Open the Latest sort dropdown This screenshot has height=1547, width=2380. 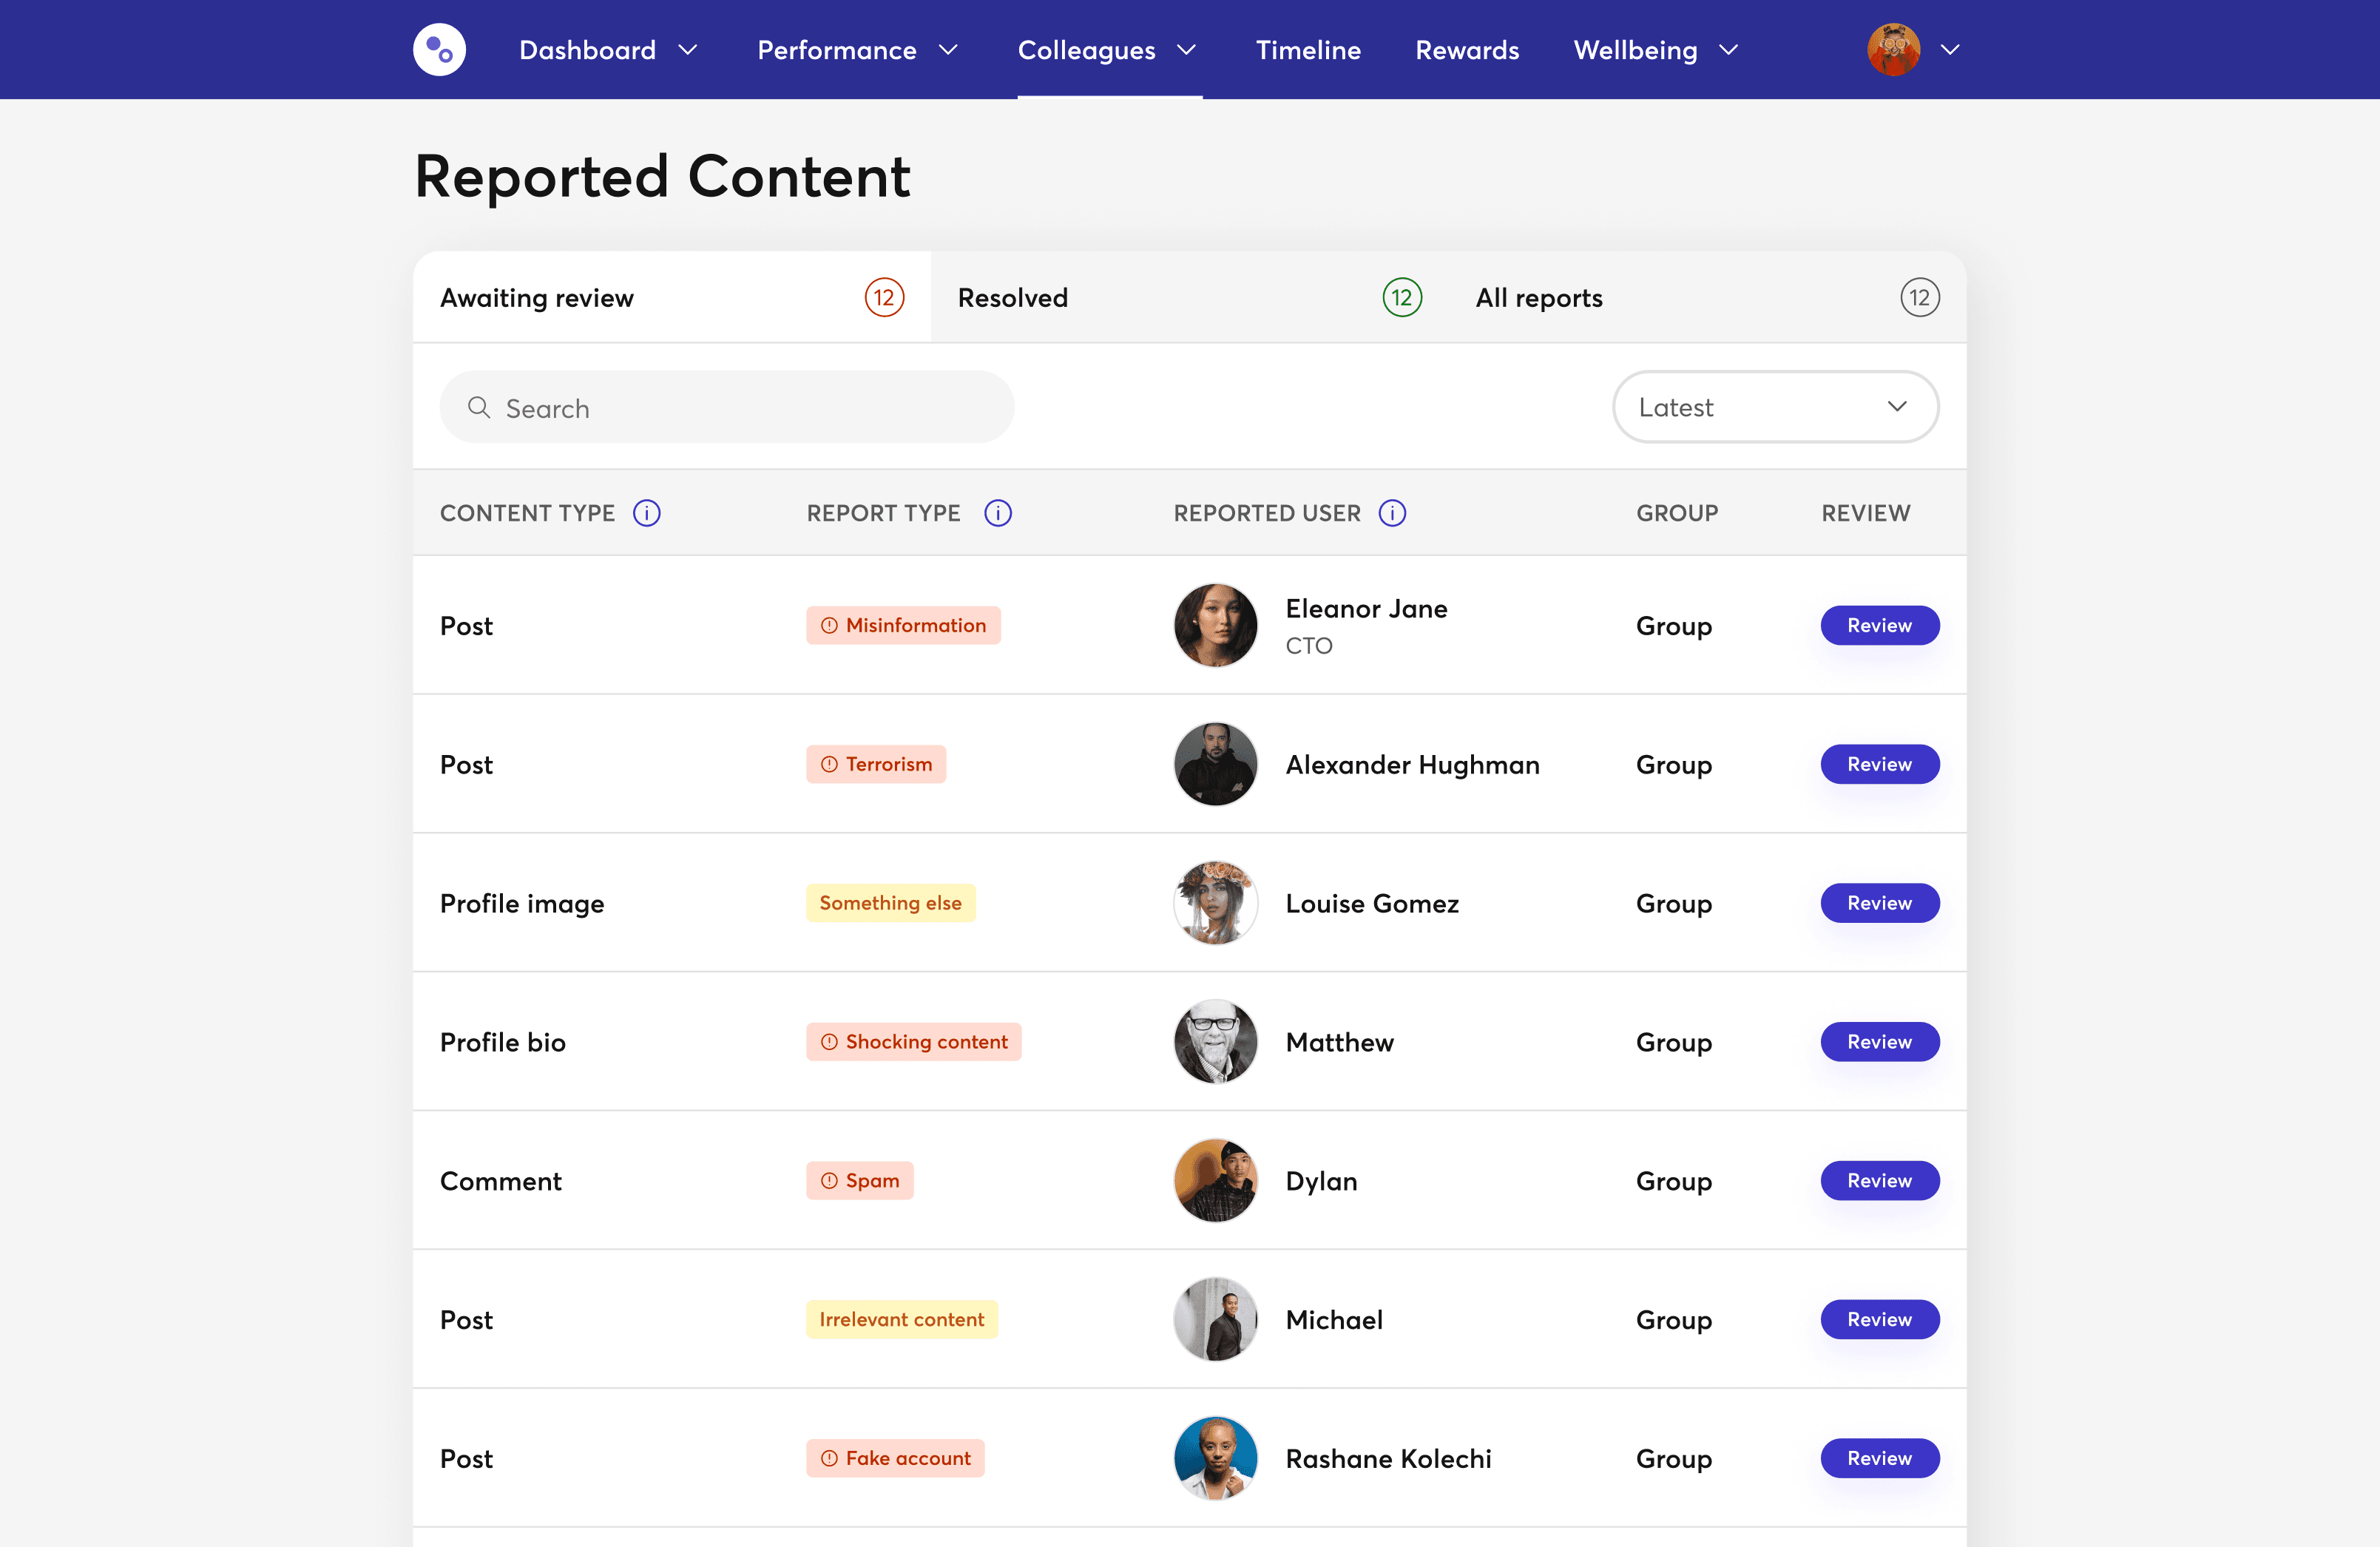(1775, 407)
